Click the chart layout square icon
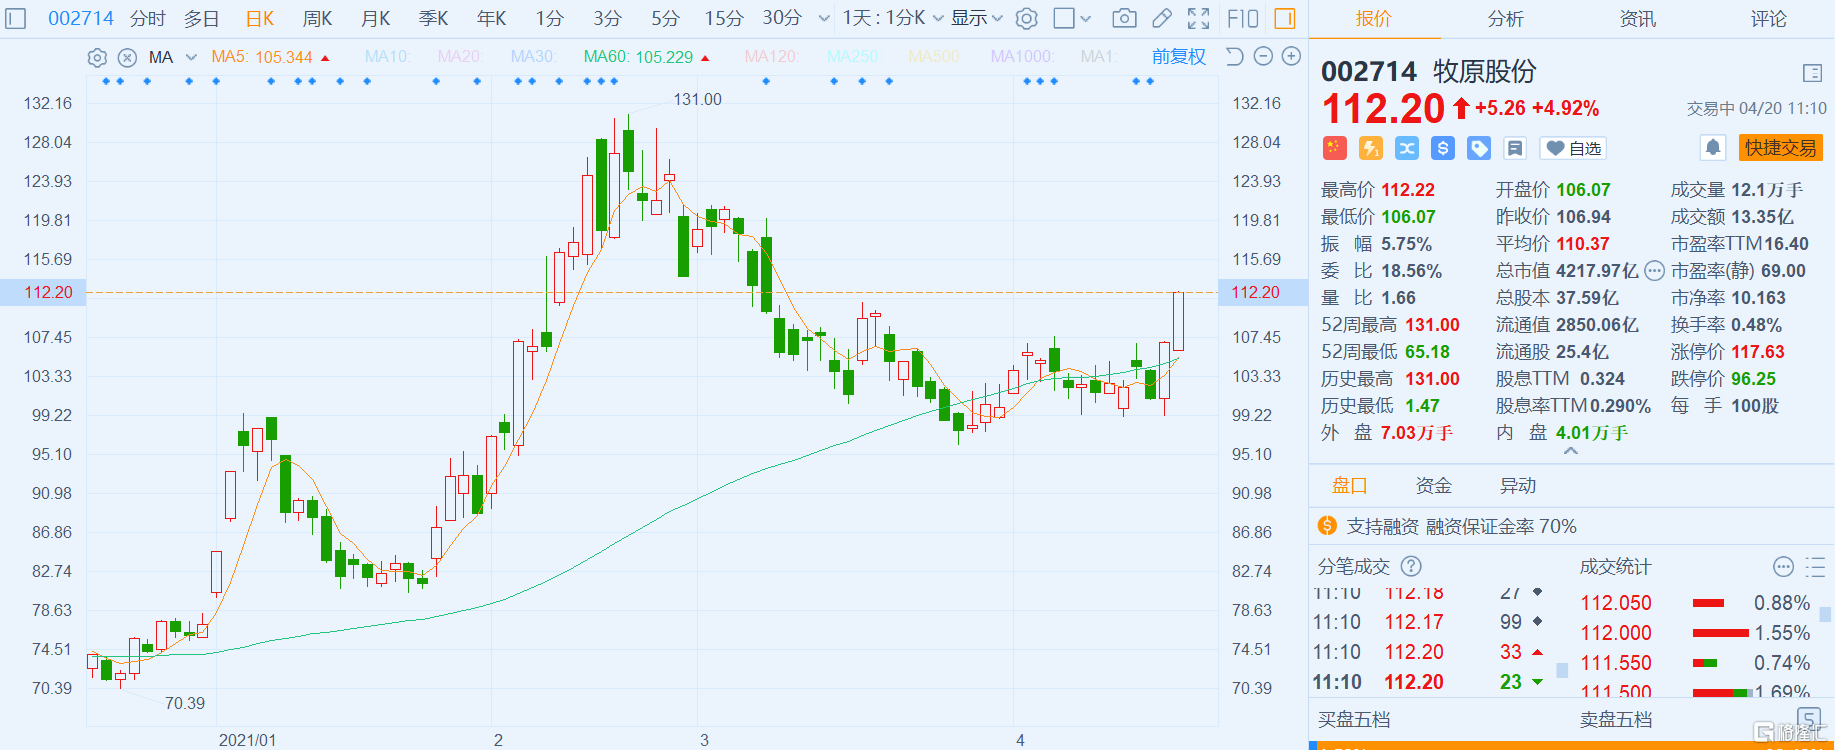 [x=1064, y=18]
